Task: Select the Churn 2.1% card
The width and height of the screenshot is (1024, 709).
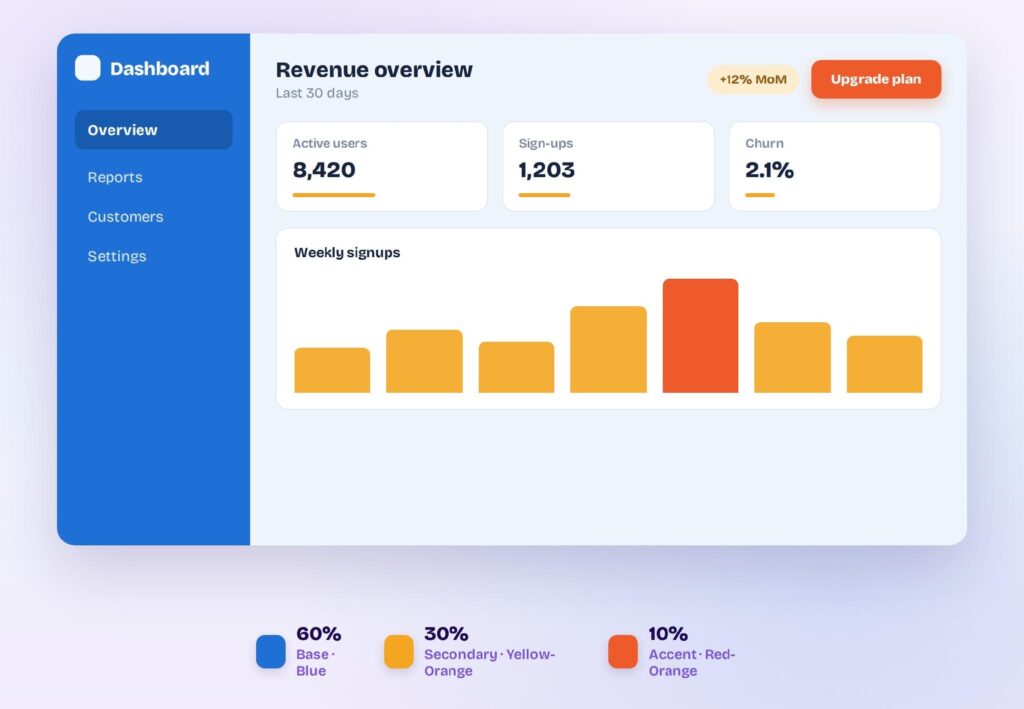Action: [835, 166]
